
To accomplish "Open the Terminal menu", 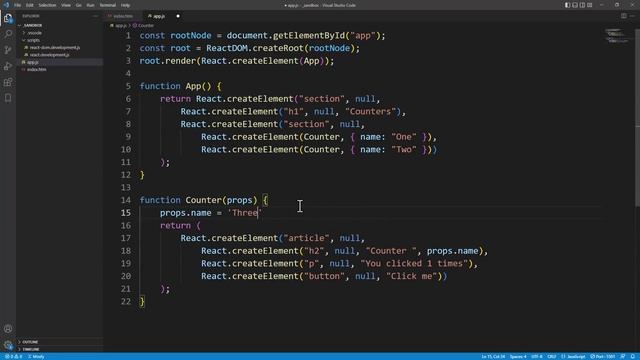I will [108, 5].
